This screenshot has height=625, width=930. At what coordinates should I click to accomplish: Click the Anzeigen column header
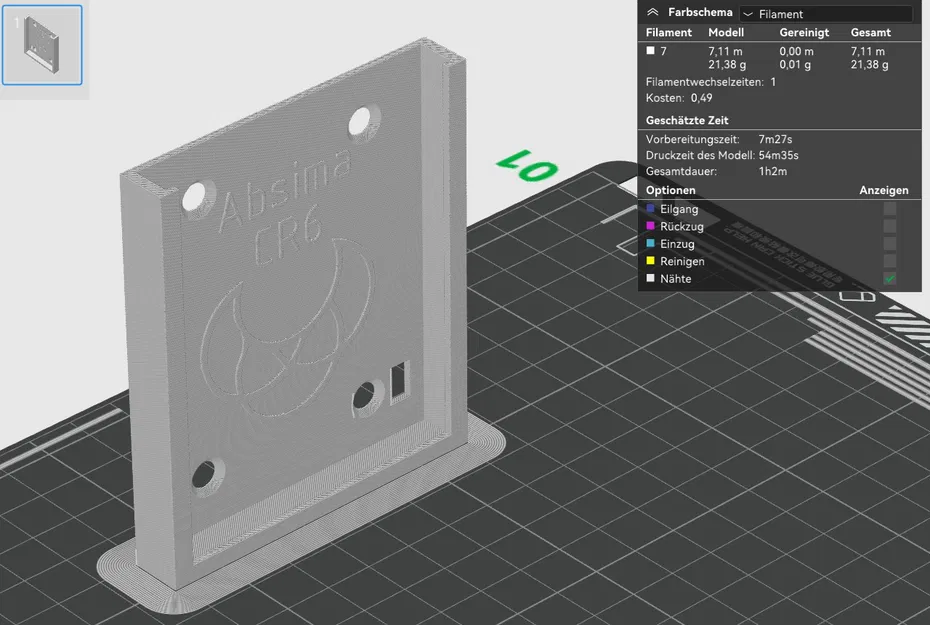[884, 190]
